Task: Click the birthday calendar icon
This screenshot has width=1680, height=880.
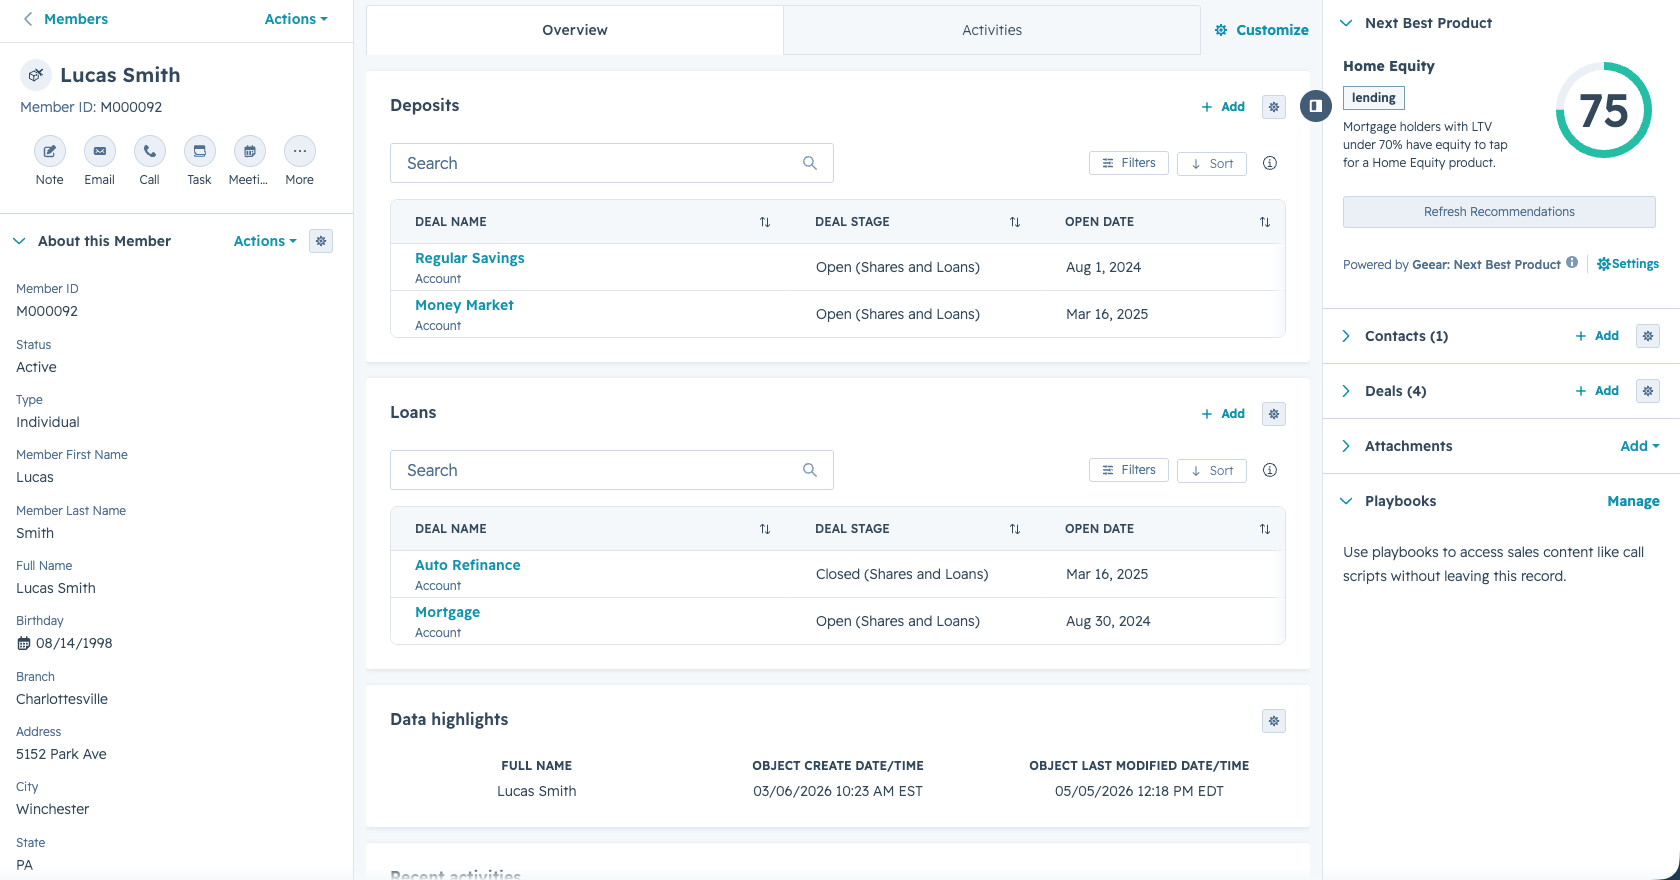Action: point(24,644)
